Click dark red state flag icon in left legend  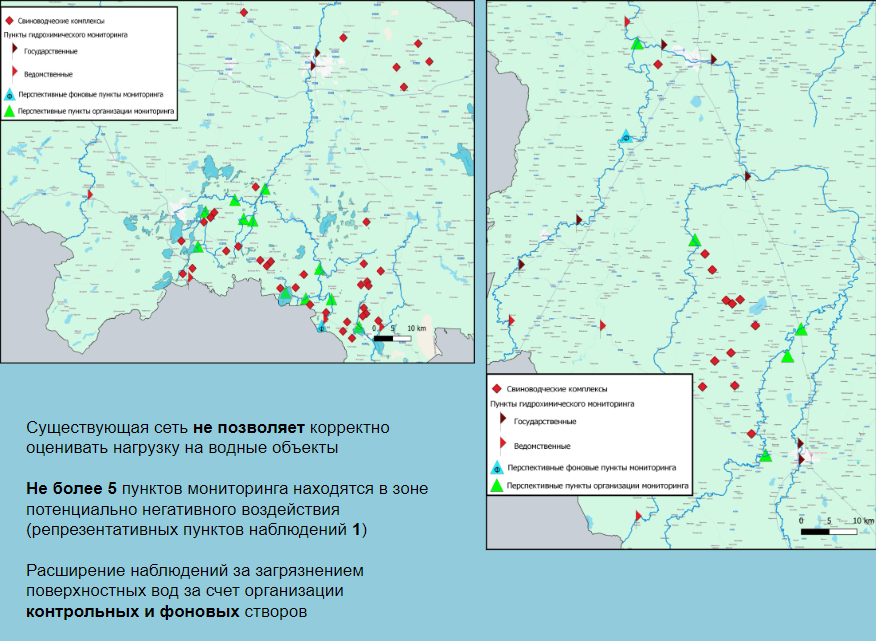(15, 50)
